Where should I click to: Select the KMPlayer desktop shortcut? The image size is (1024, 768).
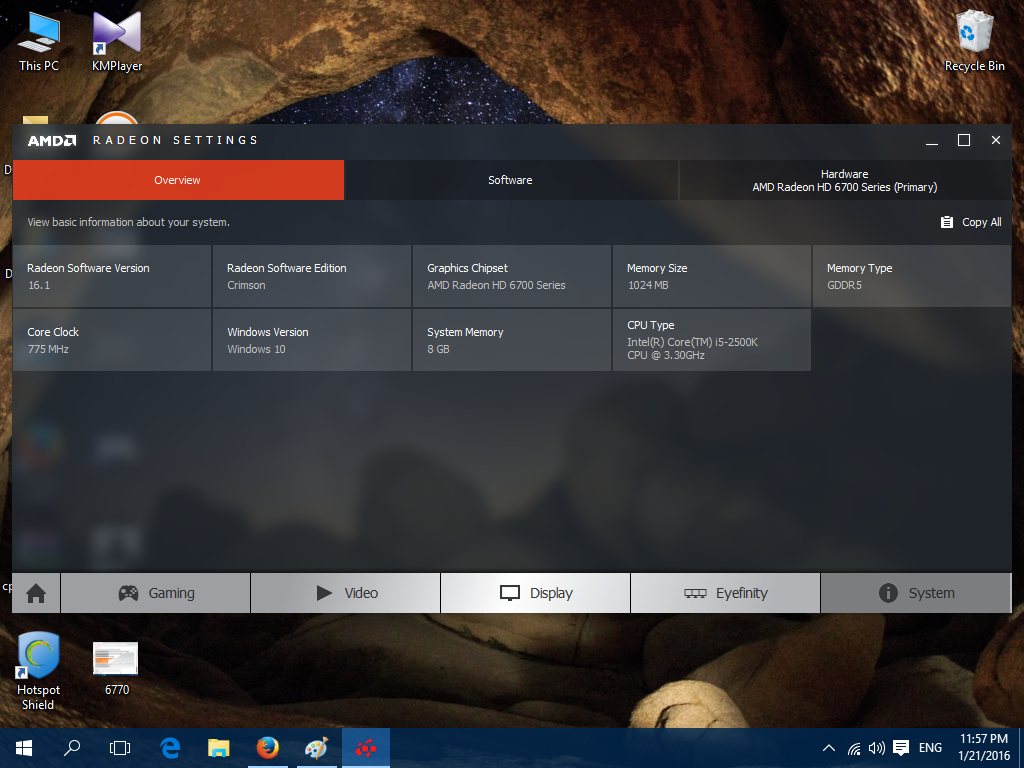117,41
